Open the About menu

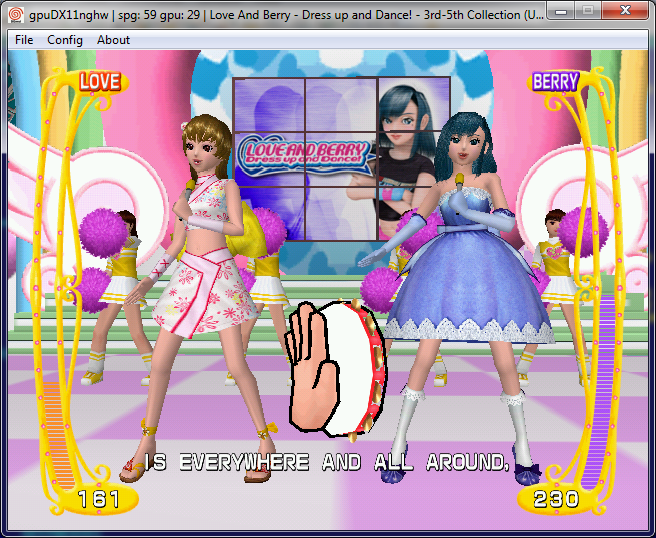pos(113,40)
